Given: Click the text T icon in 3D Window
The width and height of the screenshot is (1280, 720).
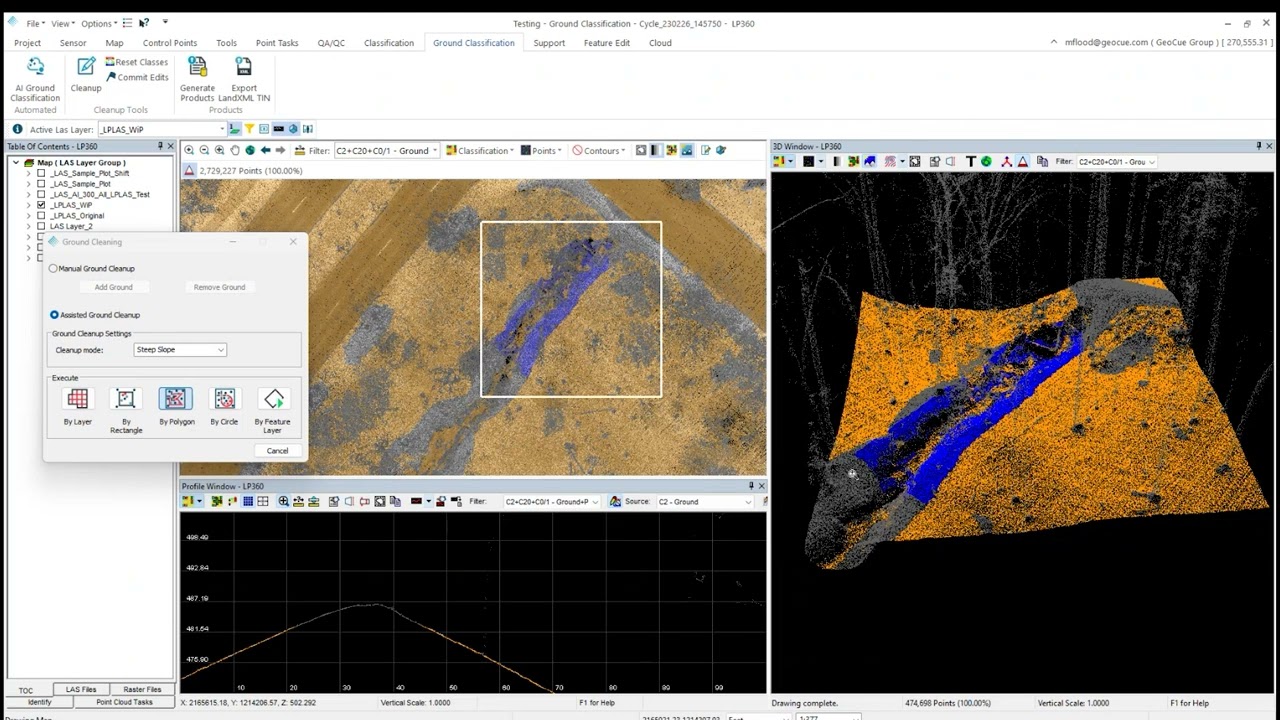Looking at the screenshot, I should point(970,161).
